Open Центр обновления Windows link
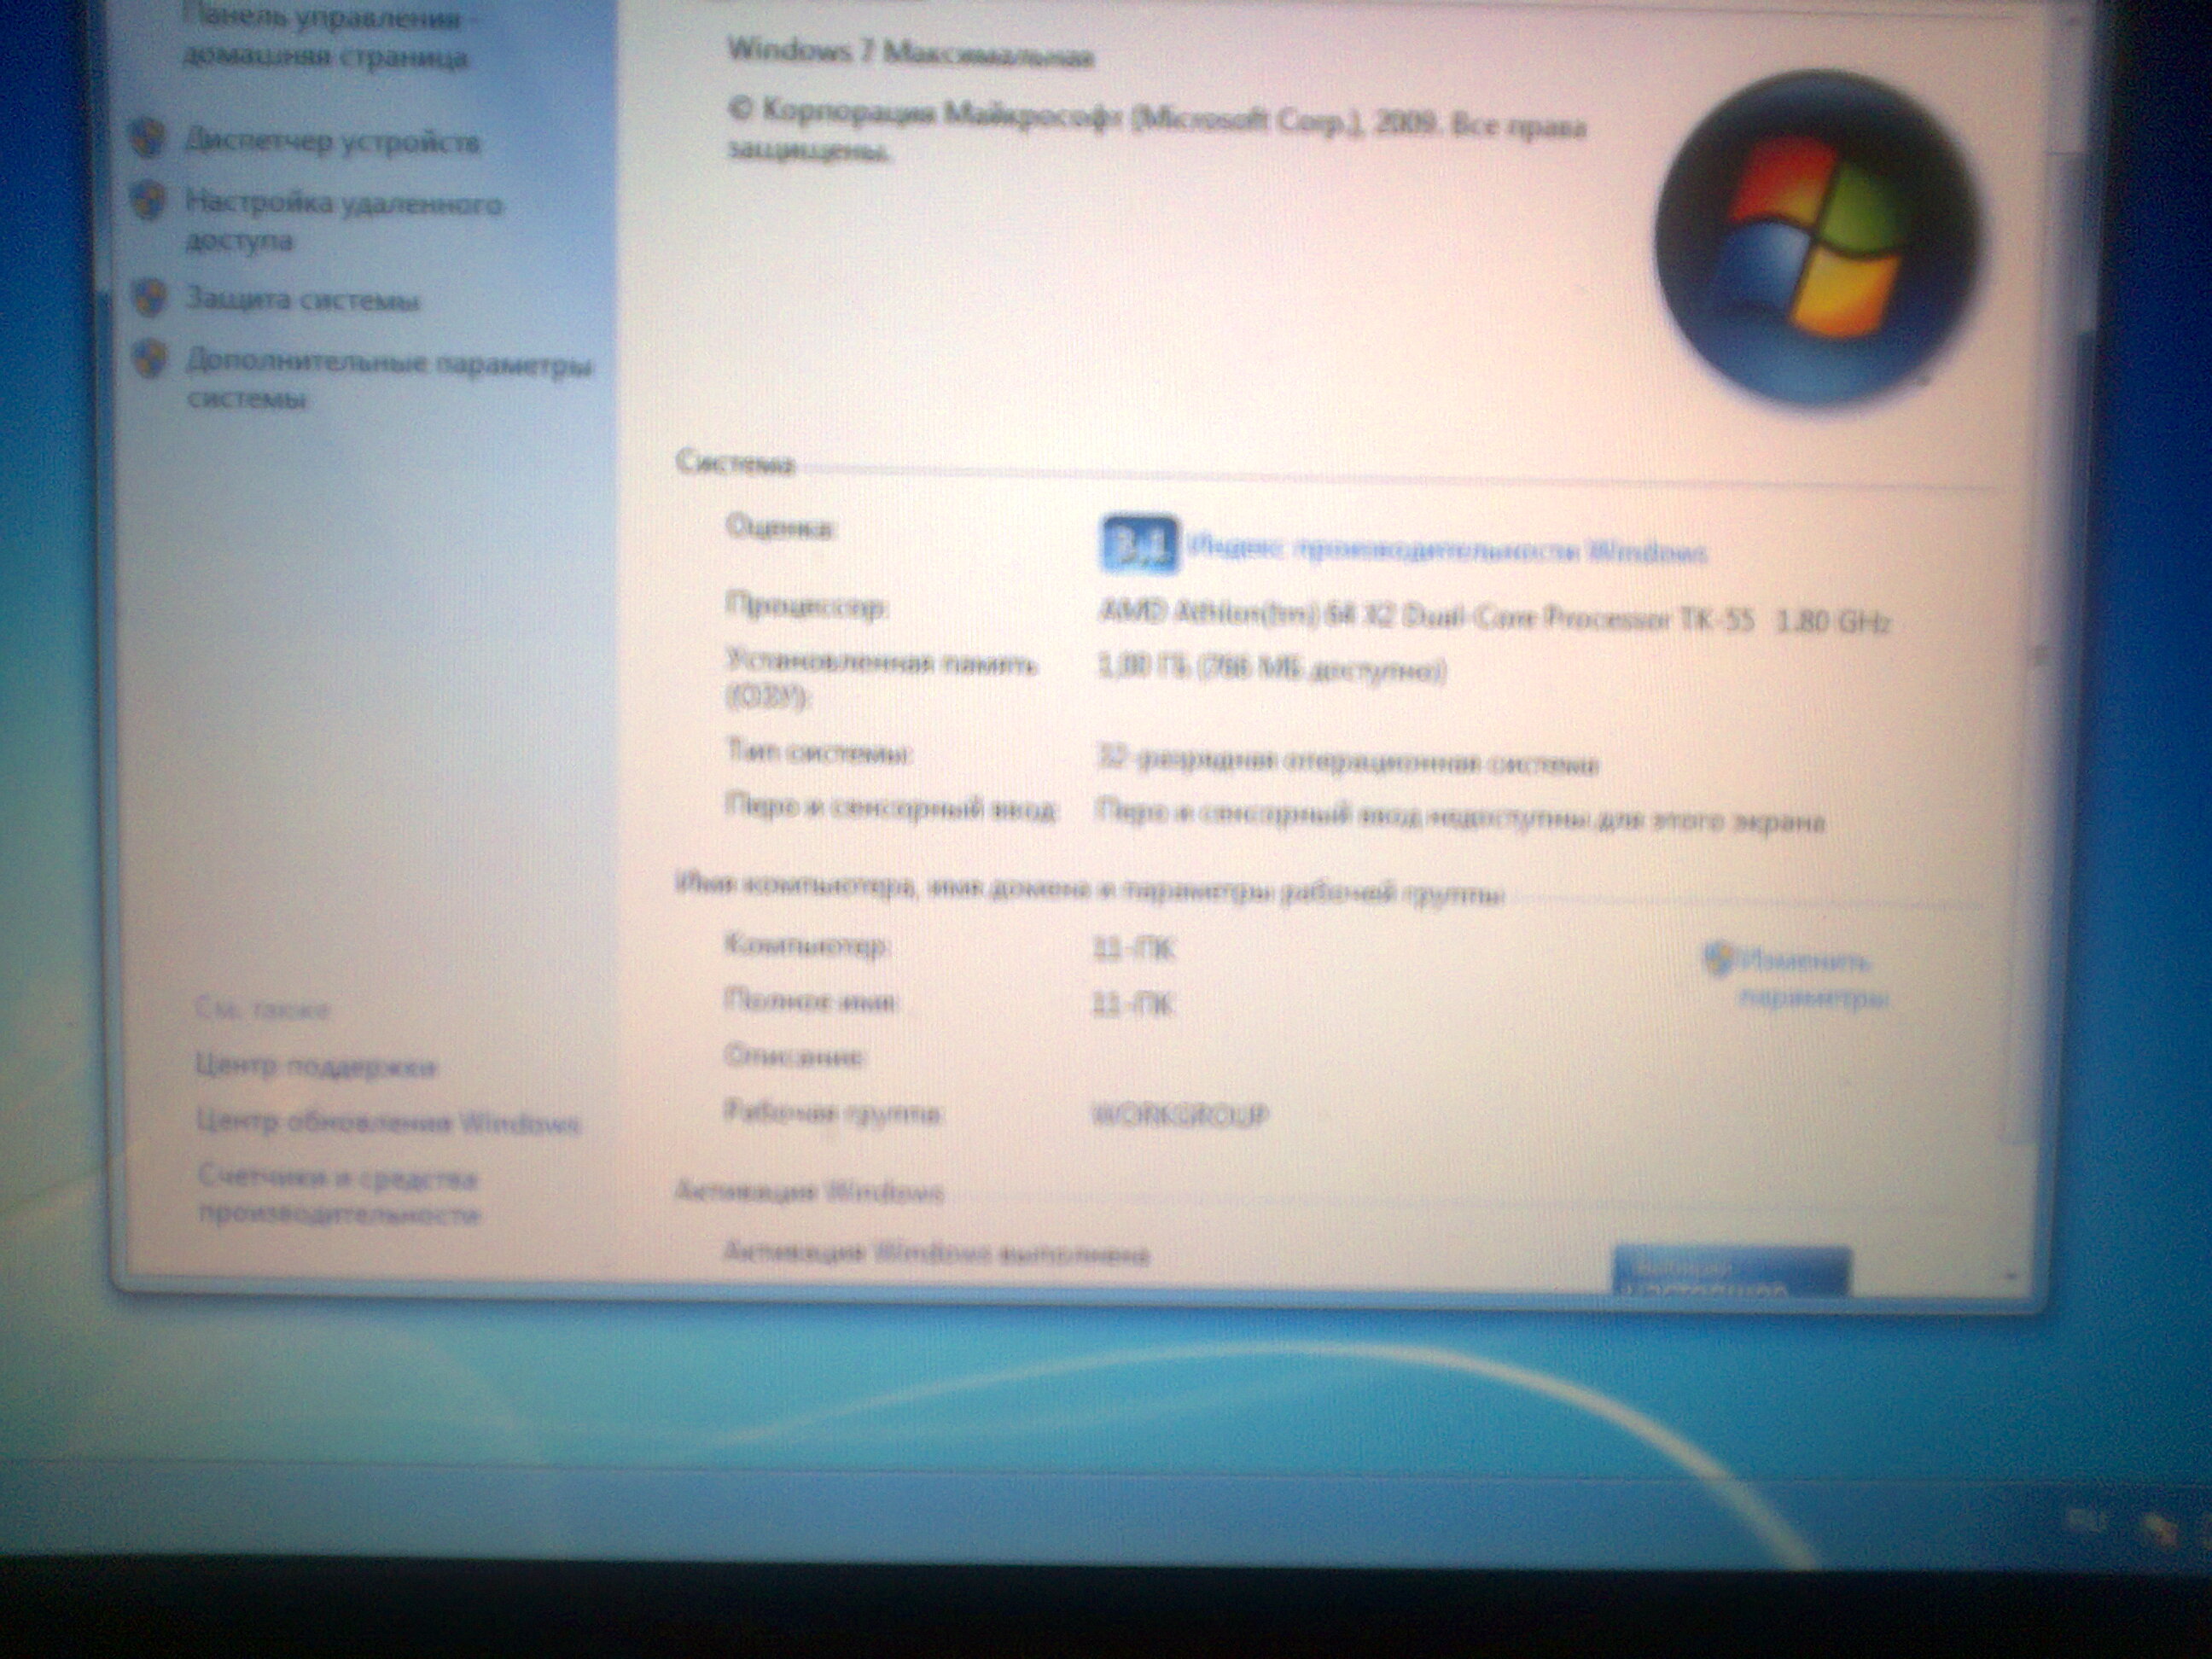The image size is (2212, 1659). [388, 1123]
